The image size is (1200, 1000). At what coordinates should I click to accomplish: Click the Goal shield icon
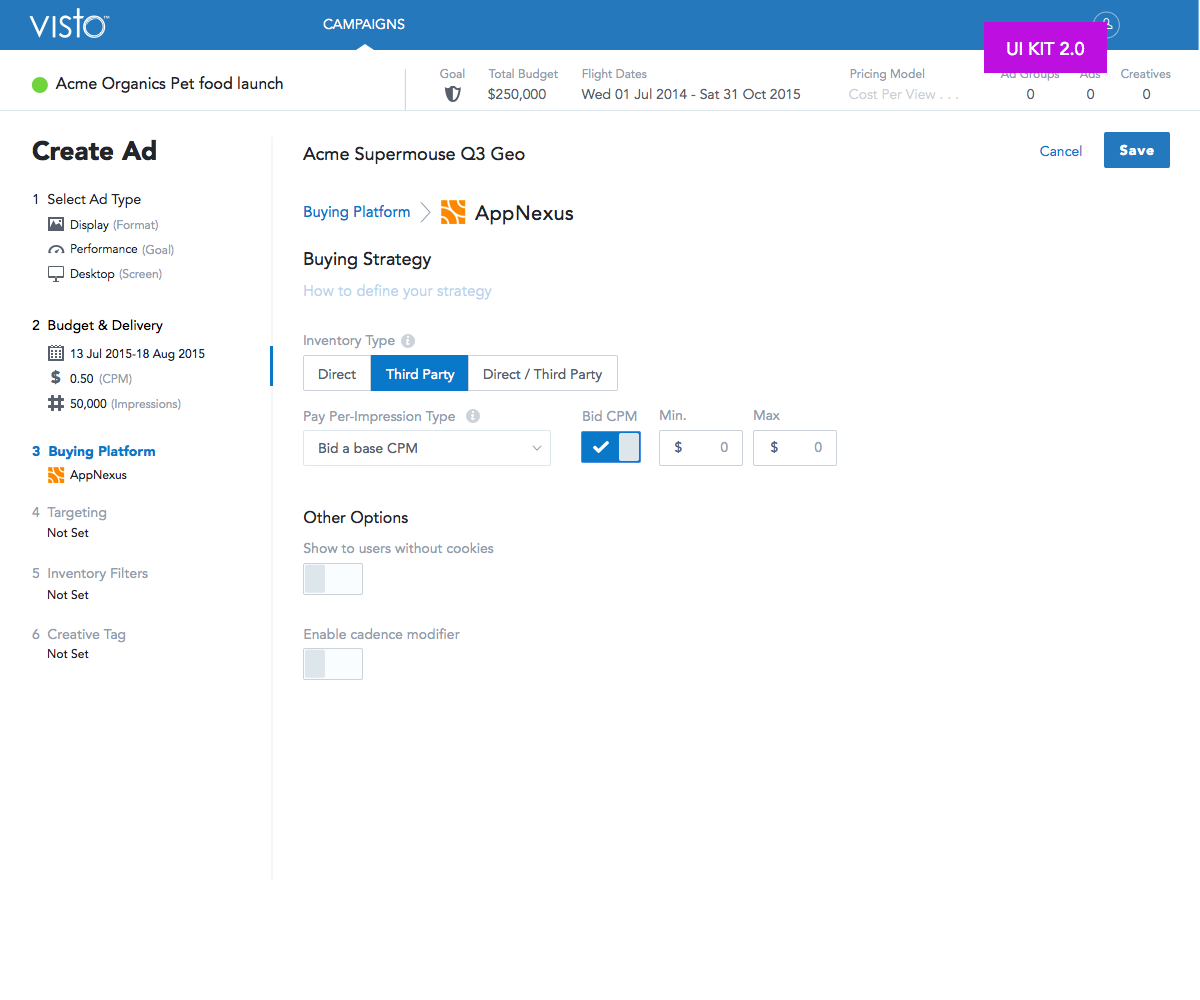452,94
